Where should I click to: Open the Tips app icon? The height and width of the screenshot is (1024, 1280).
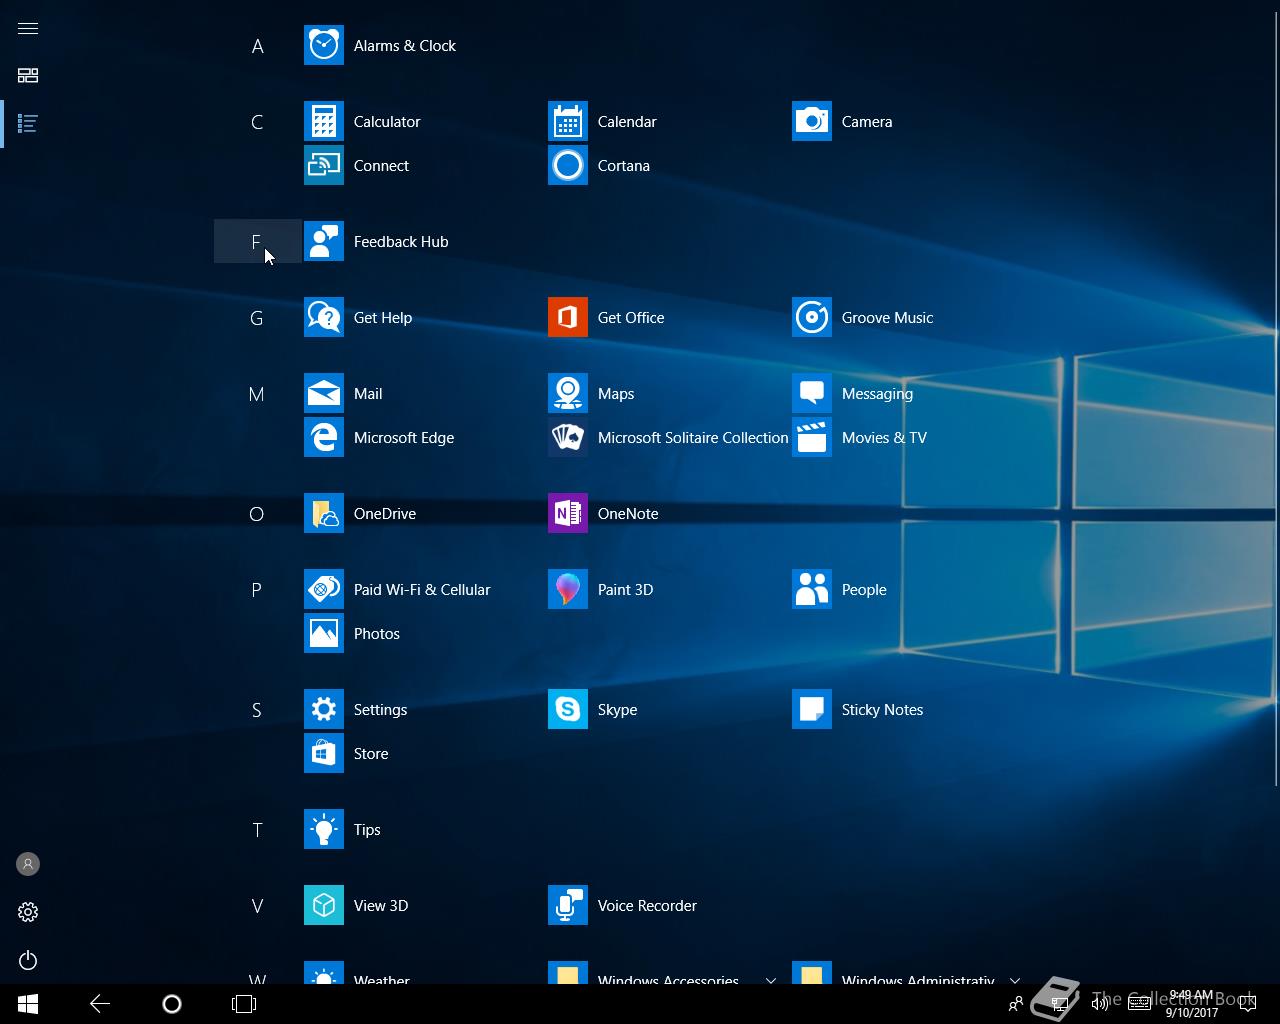[324, 830]
